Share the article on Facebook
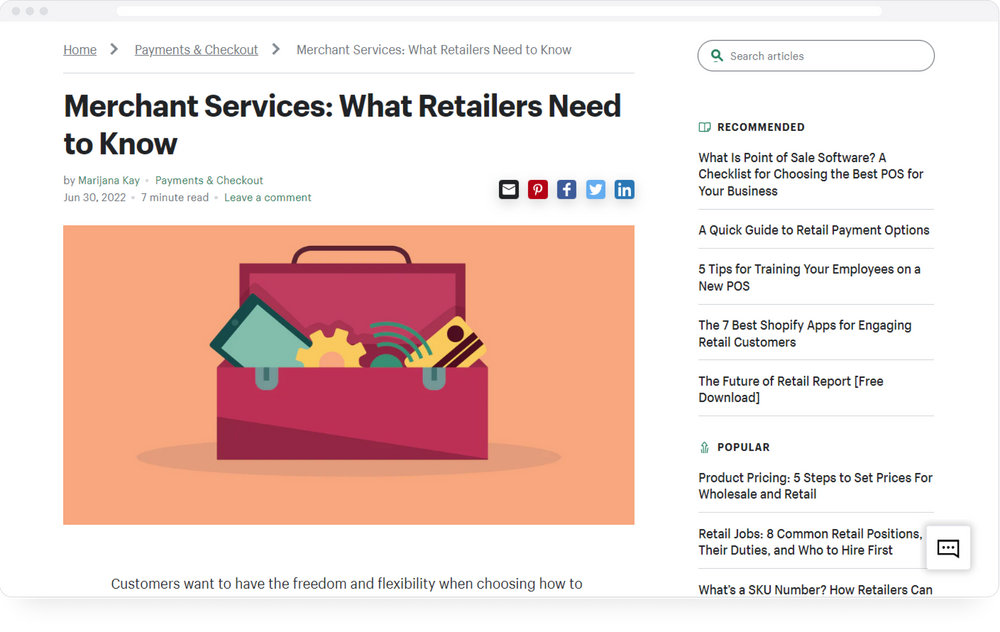 567,189
